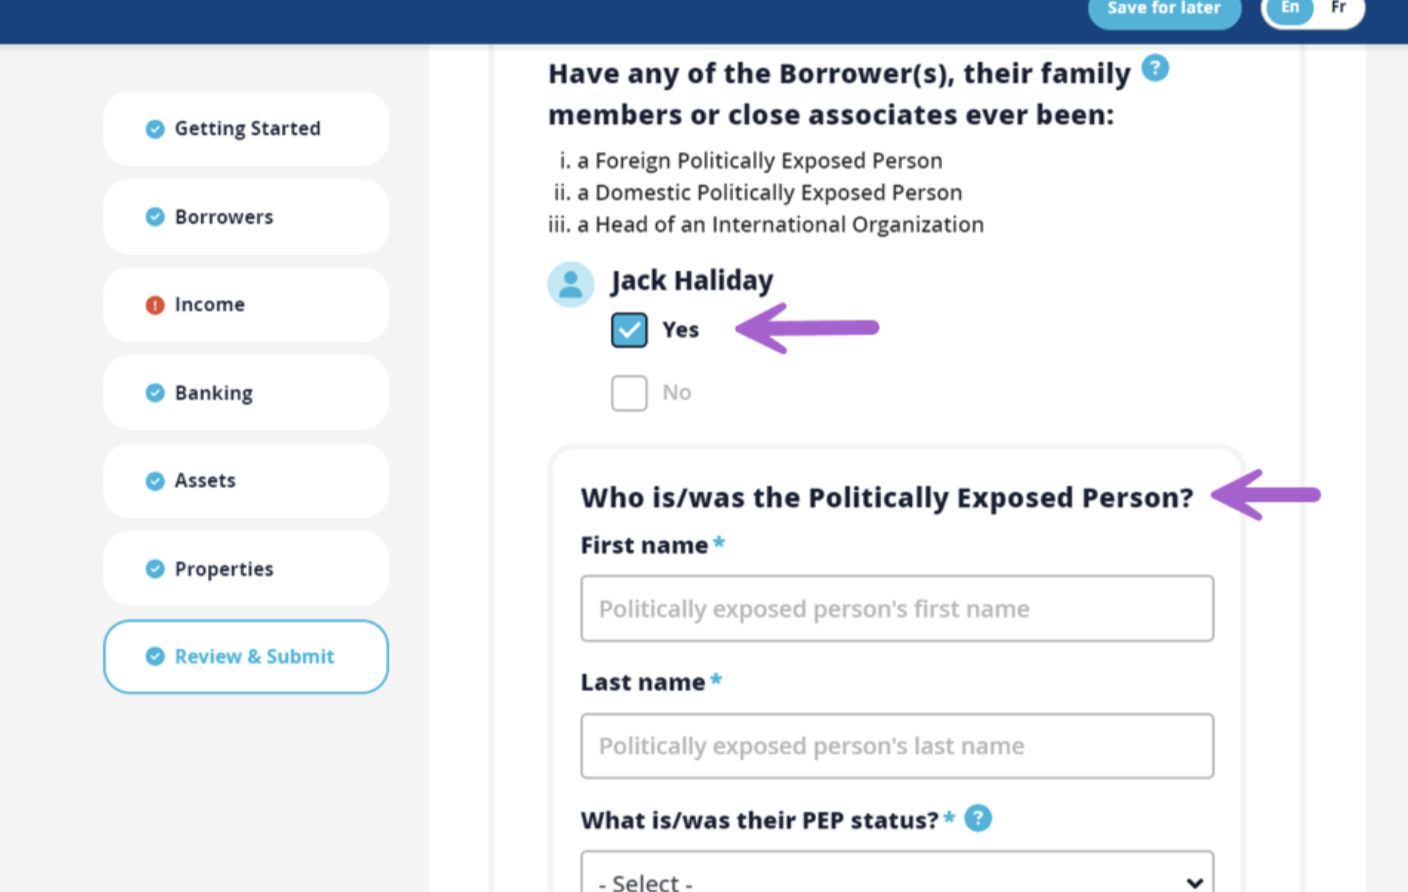Click the Save for later button
The width and height of the screenshot is (1408, 892).
1164,10
